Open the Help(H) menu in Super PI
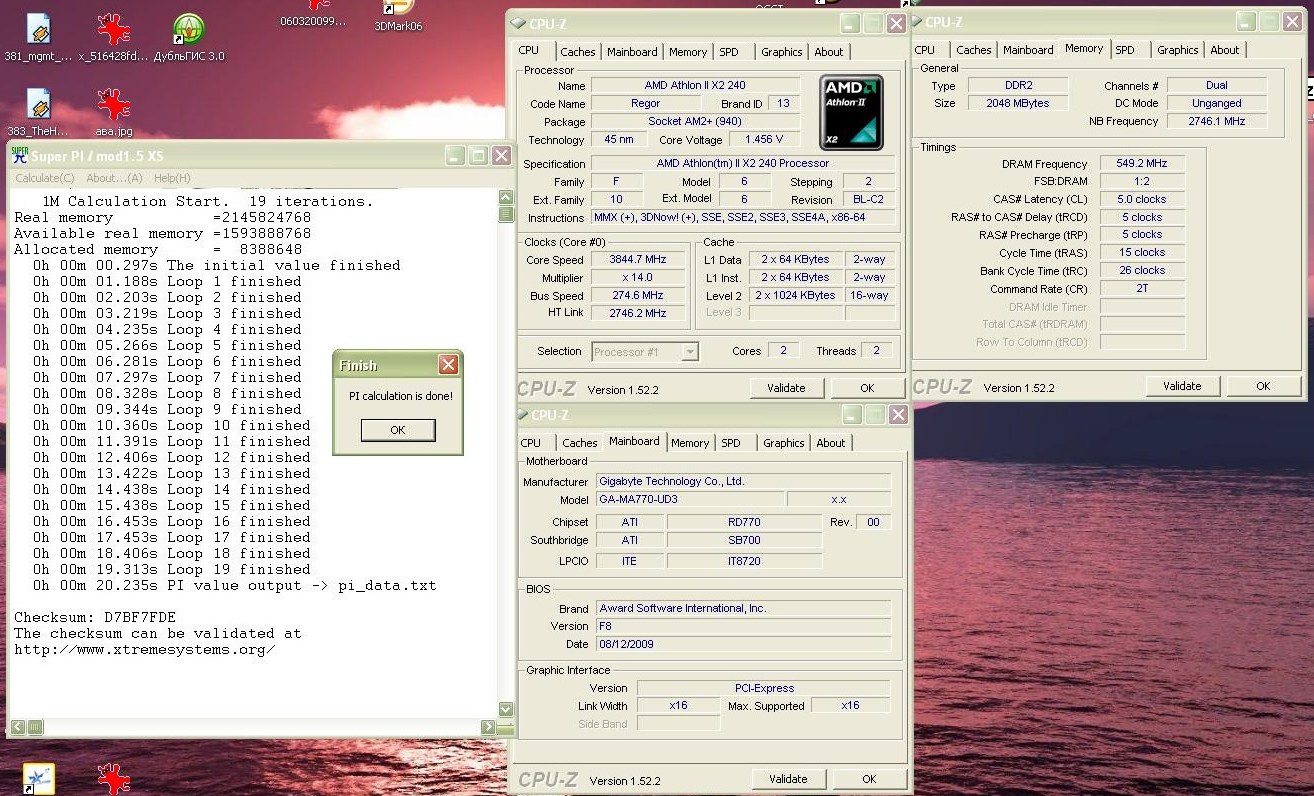 pyautogui.click(x=172, y=178)
